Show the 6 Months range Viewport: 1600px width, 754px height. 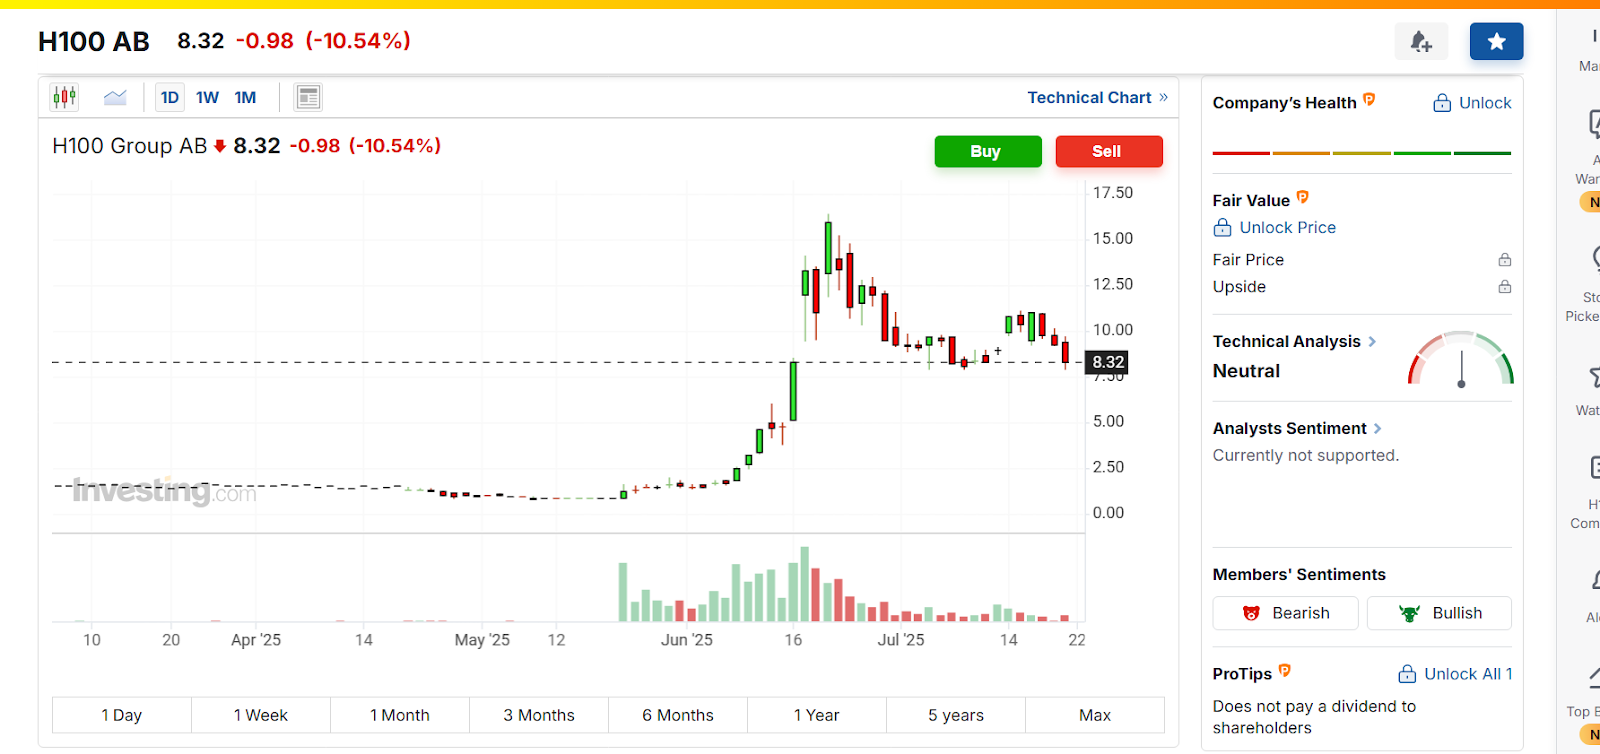[677, 715]
